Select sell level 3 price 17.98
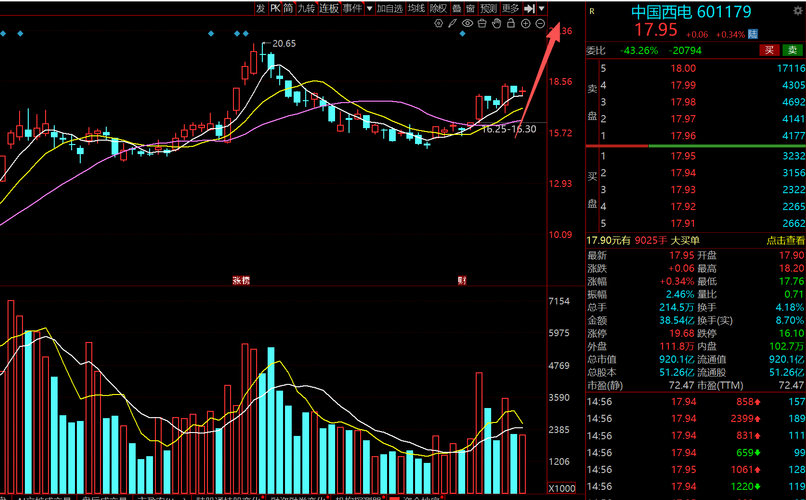Screen dimensions: 806x500 pos(683,102)
